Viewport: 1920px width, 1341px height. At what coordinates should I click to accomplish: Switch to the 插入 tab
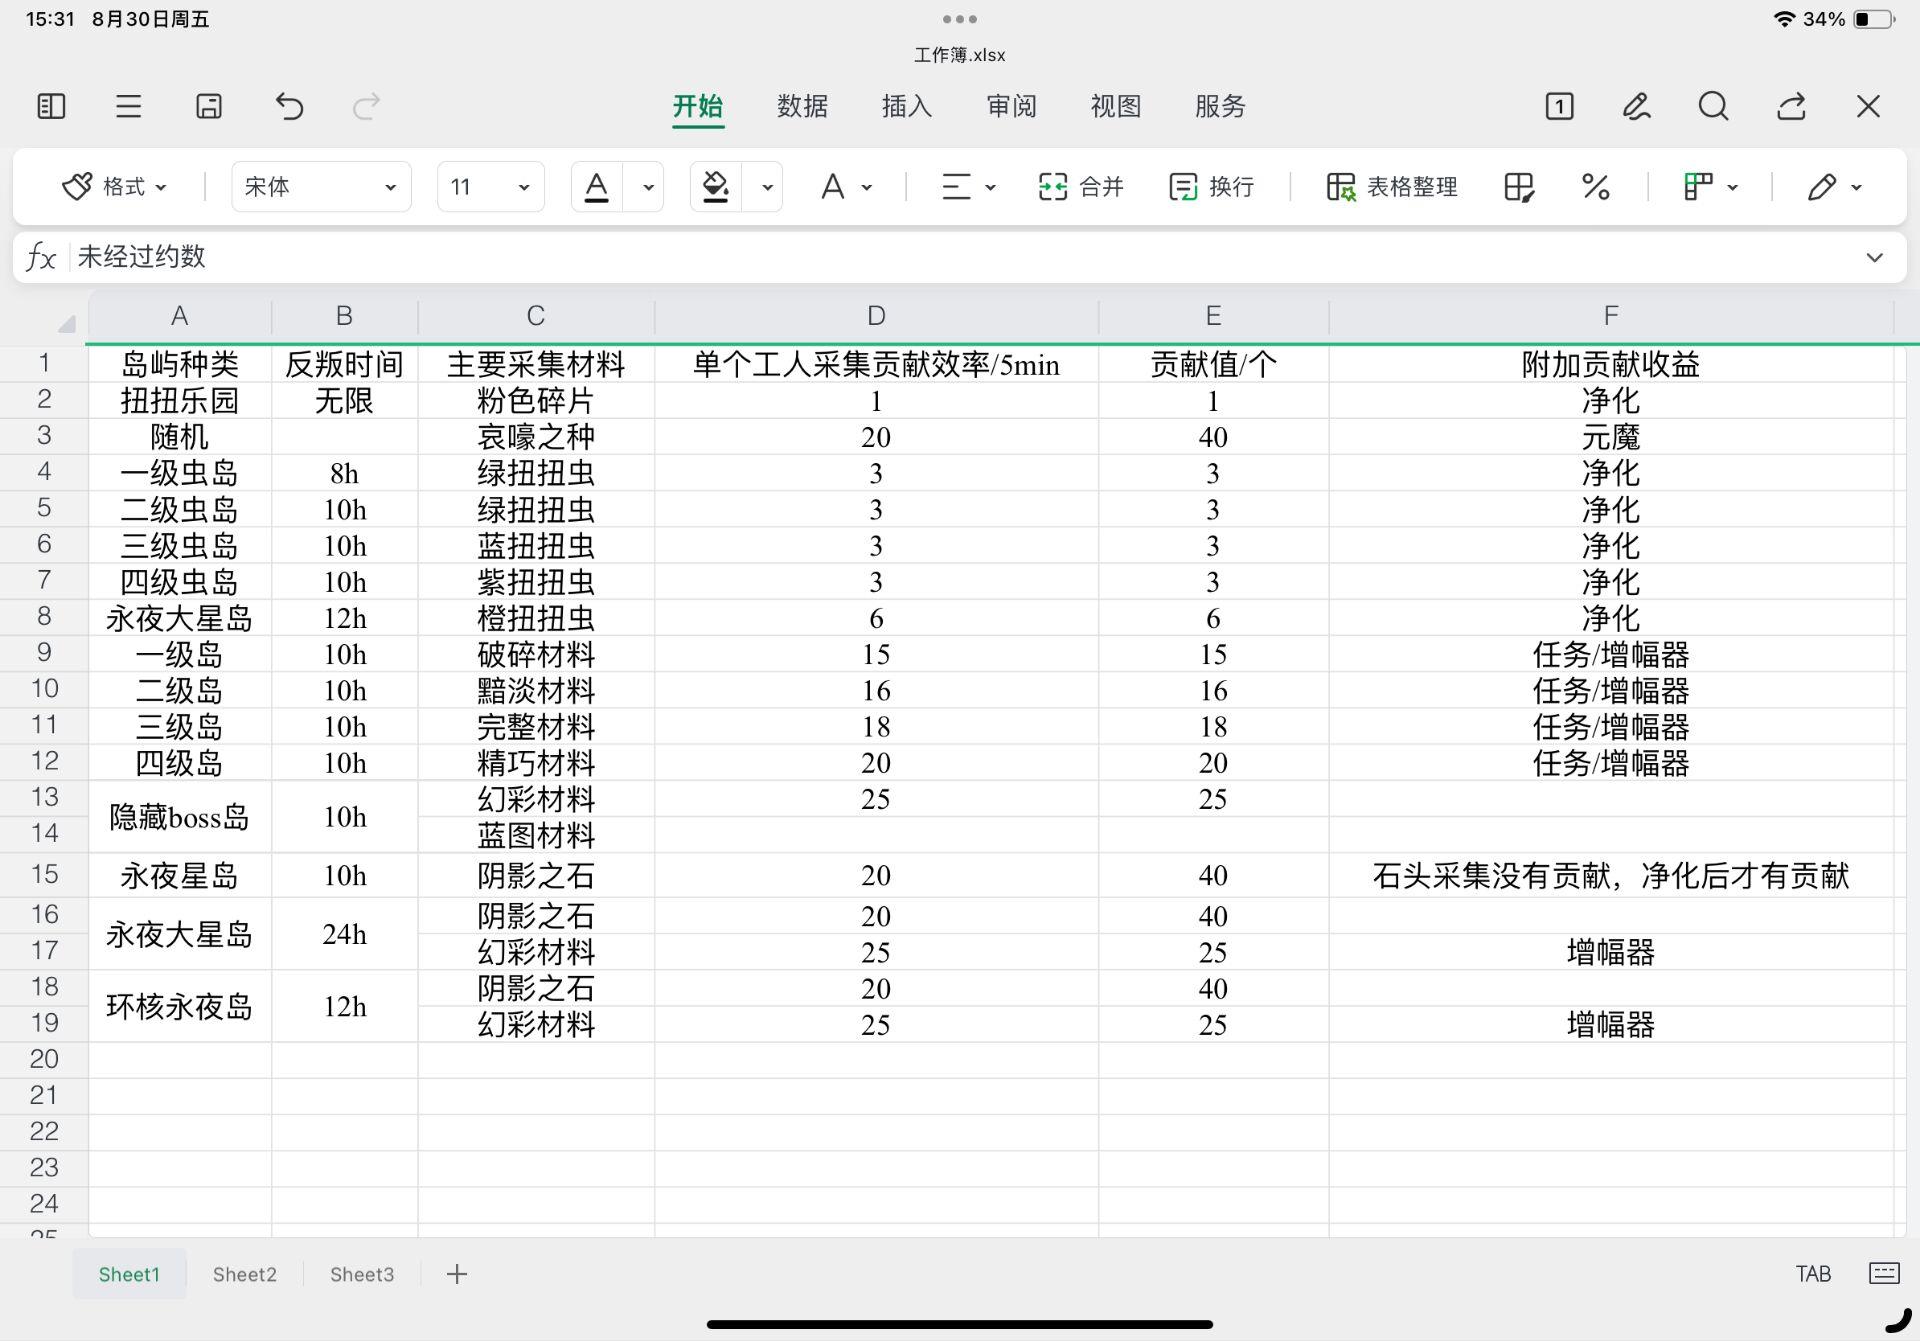(907, 106)
